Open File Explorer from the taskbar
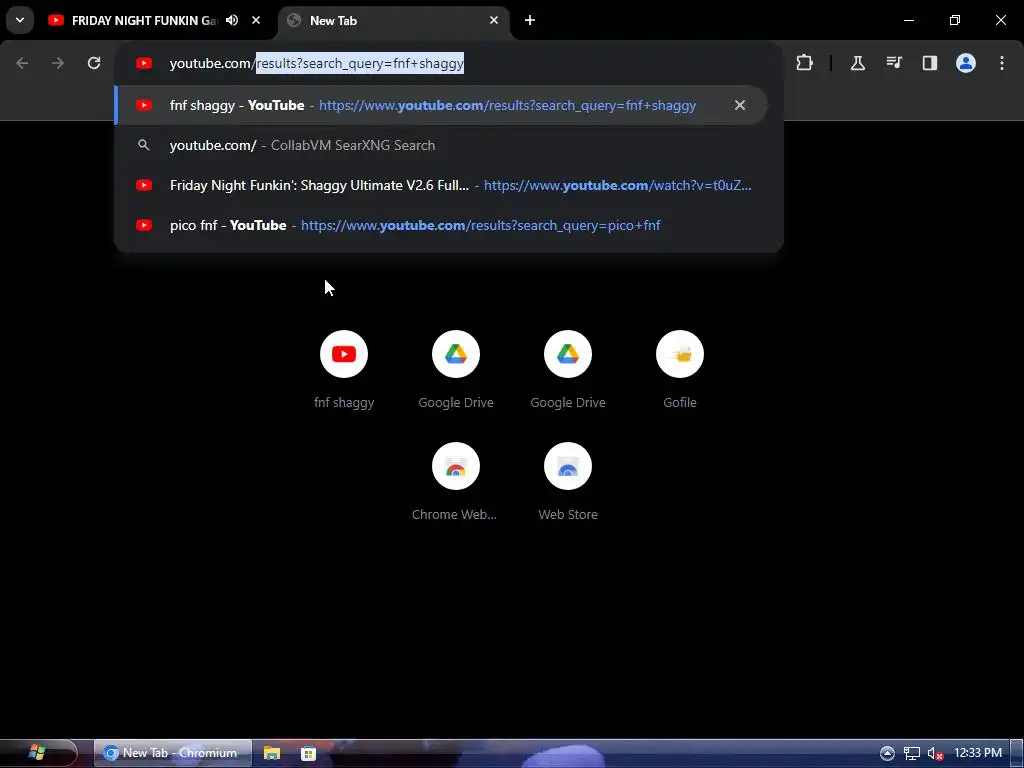 [x=272, y=753]
